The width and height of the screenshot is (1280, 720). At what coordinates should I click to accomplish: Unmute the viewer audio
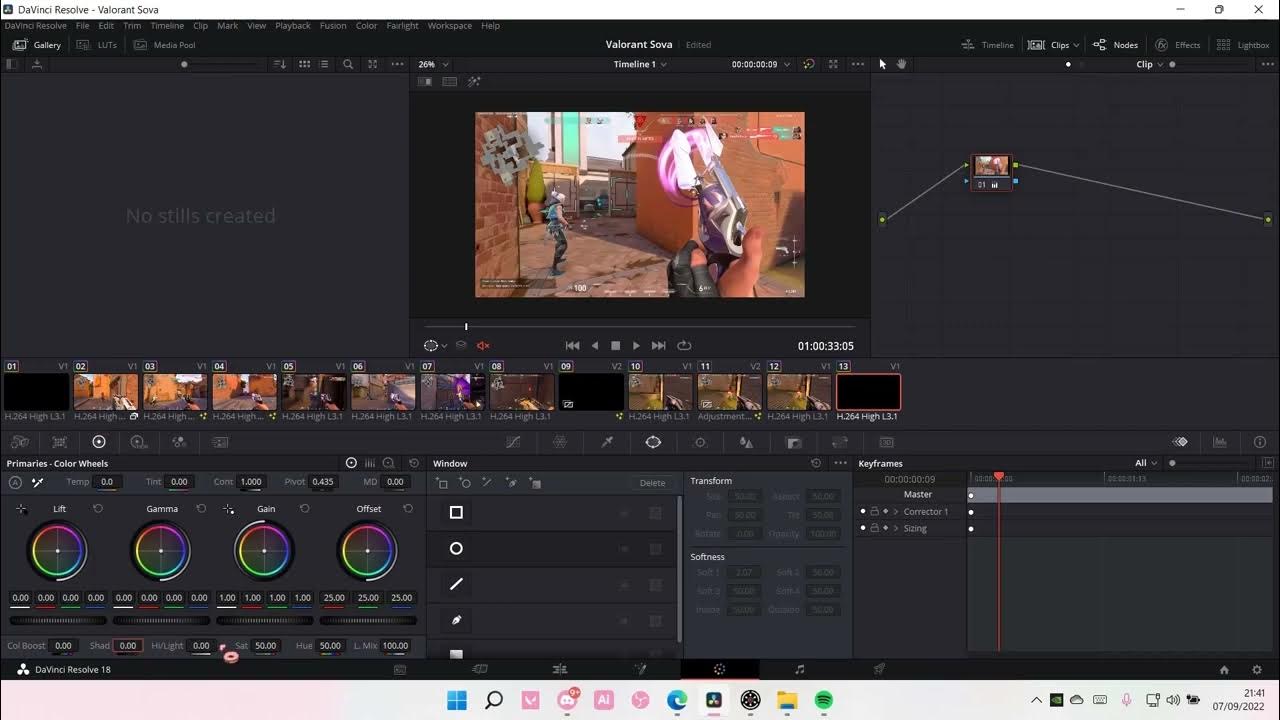coord(483,345)
